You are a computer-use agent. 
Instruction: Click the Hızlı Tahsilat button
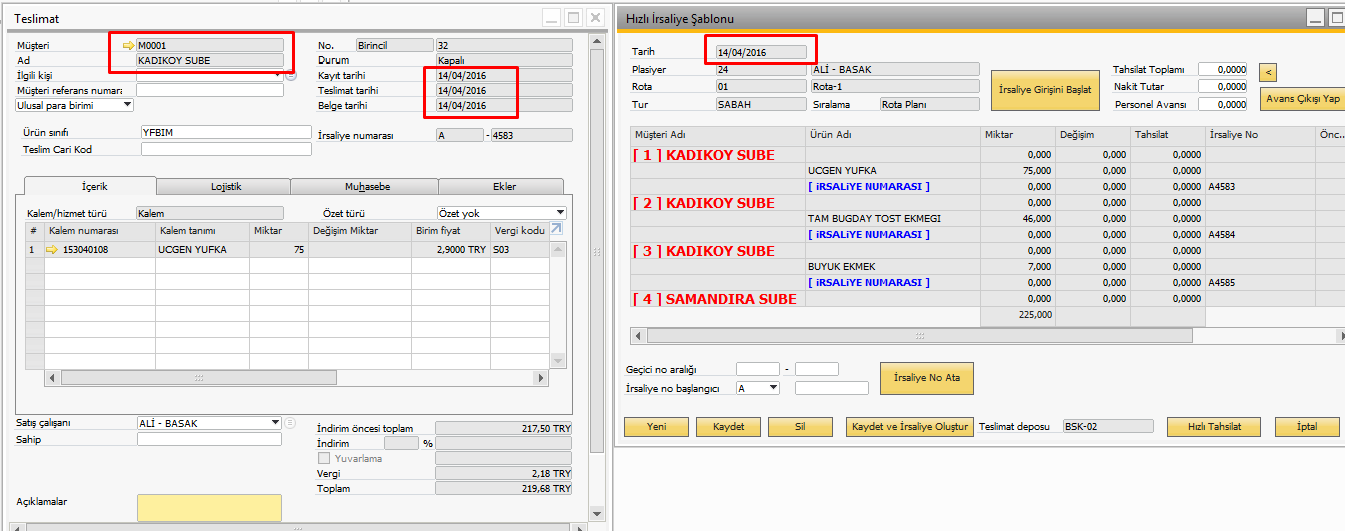coord(1213,427)
